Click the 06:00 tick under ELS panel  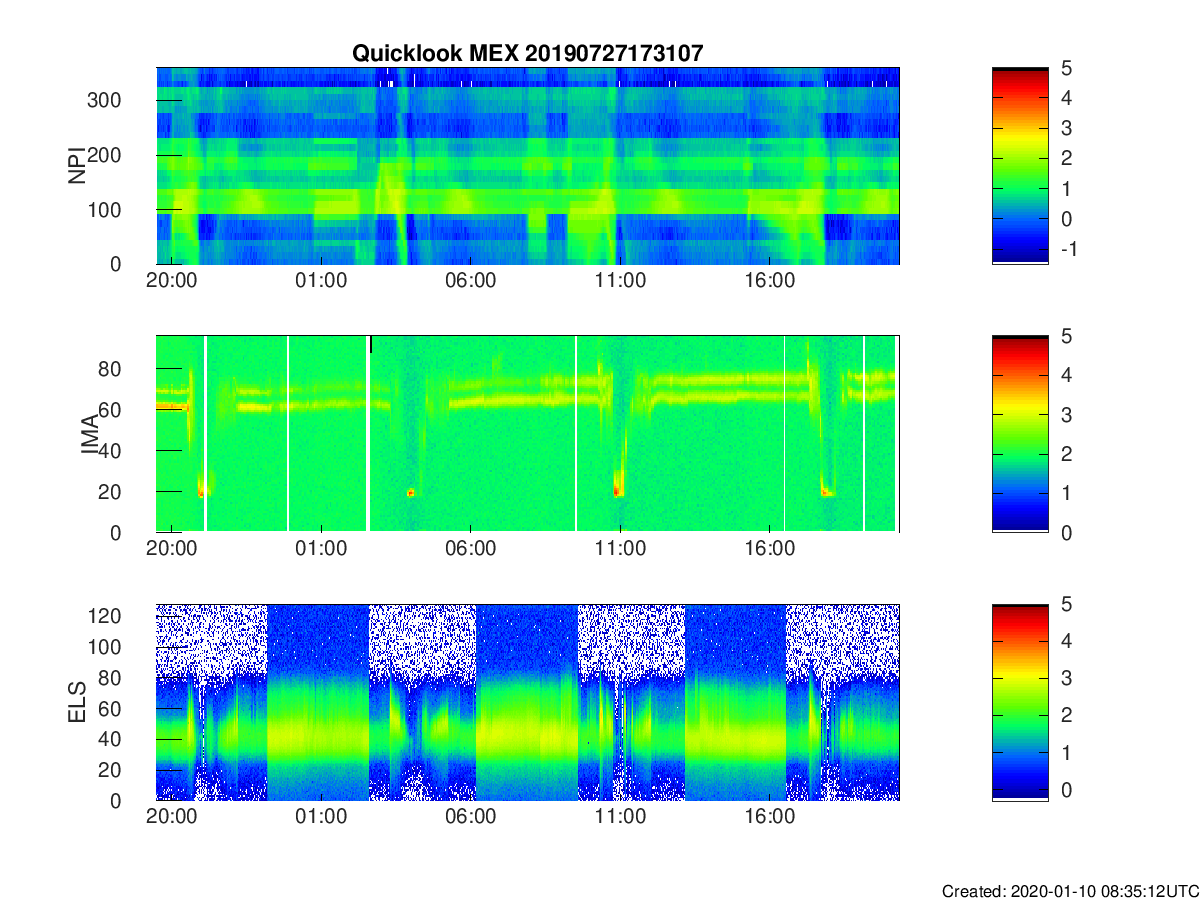471,817
